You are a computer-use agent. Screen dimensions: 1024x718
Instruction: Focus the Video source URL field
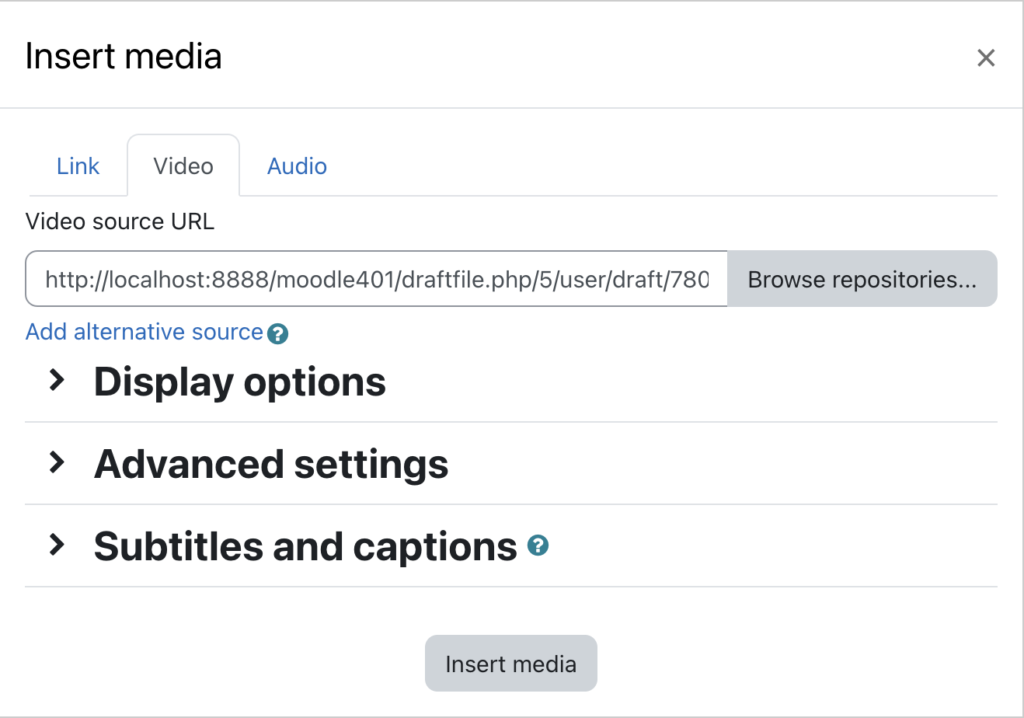[x=376, y=279]
